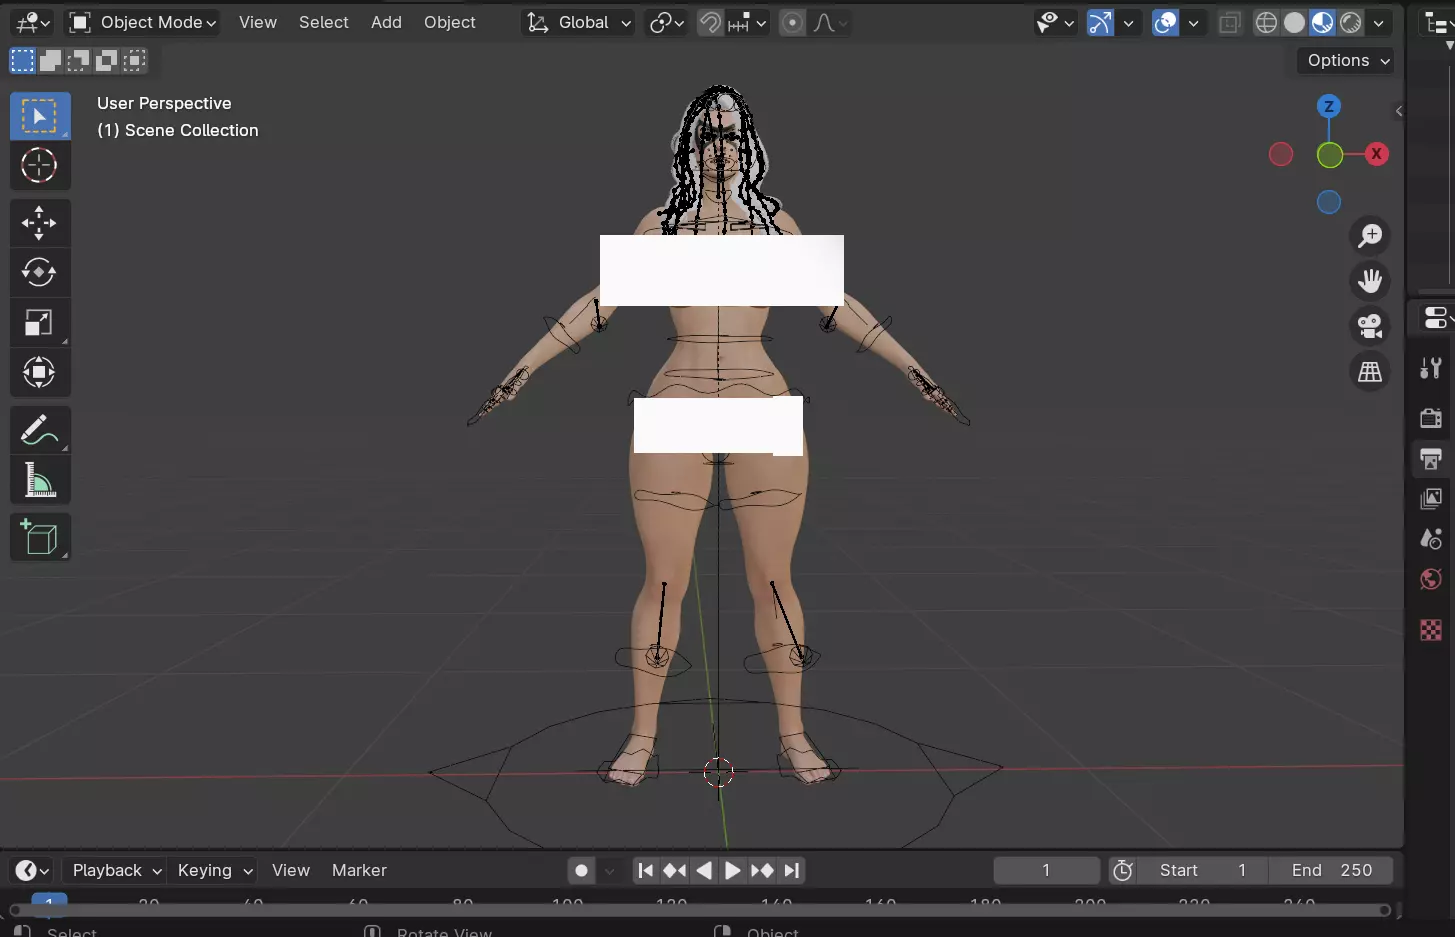Open the Playback menu

[x=116, y=871]
